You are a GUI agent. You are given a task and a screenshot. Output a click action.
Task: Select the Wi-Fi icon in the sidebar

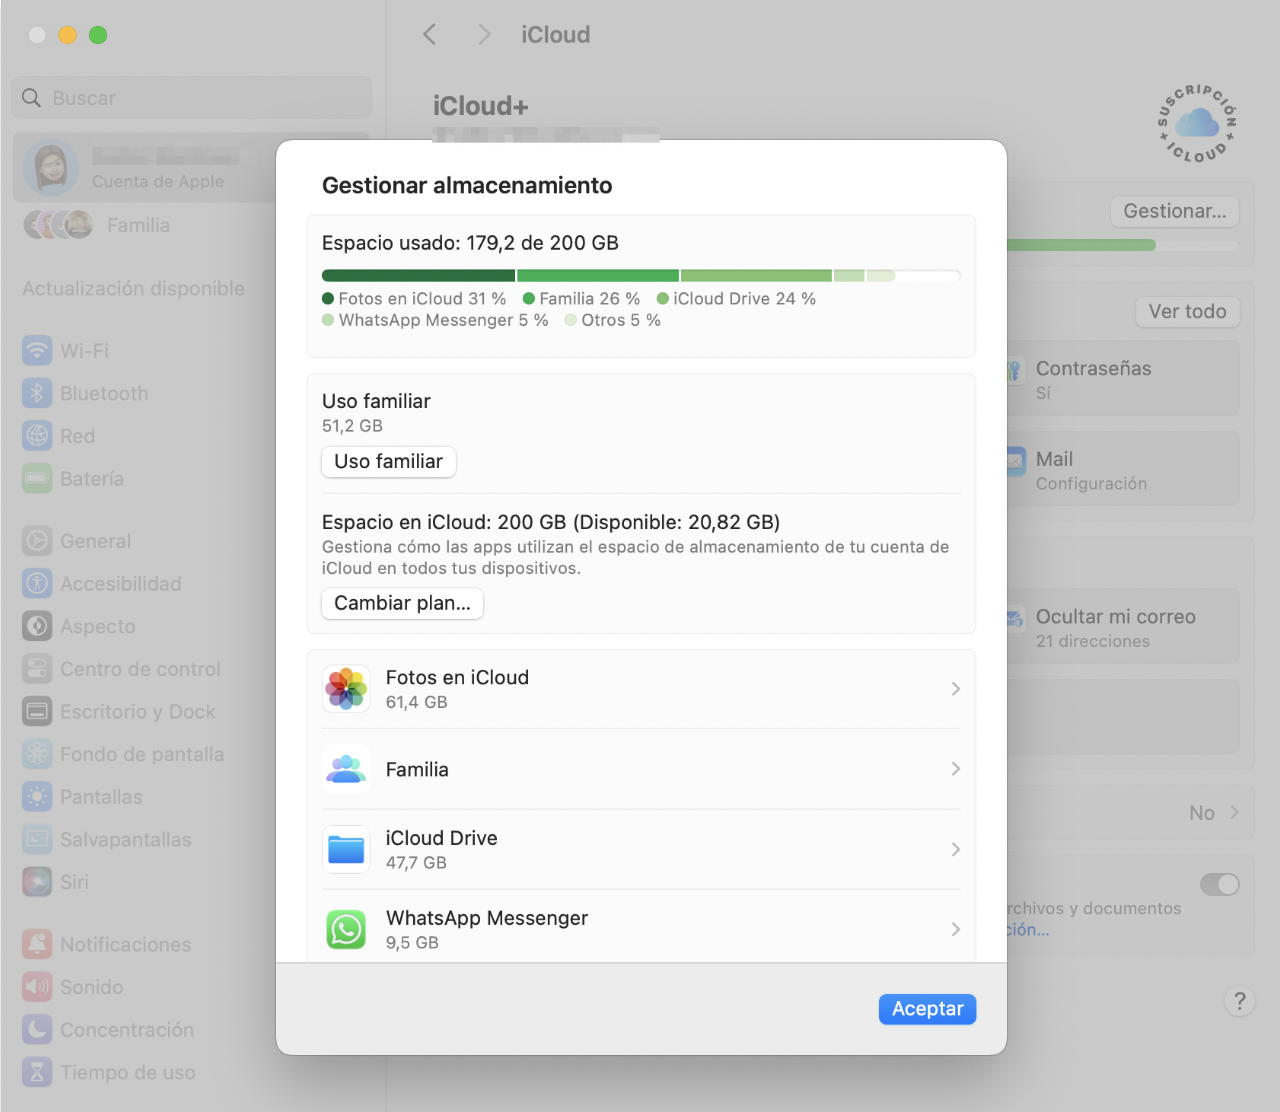[36, 350]
